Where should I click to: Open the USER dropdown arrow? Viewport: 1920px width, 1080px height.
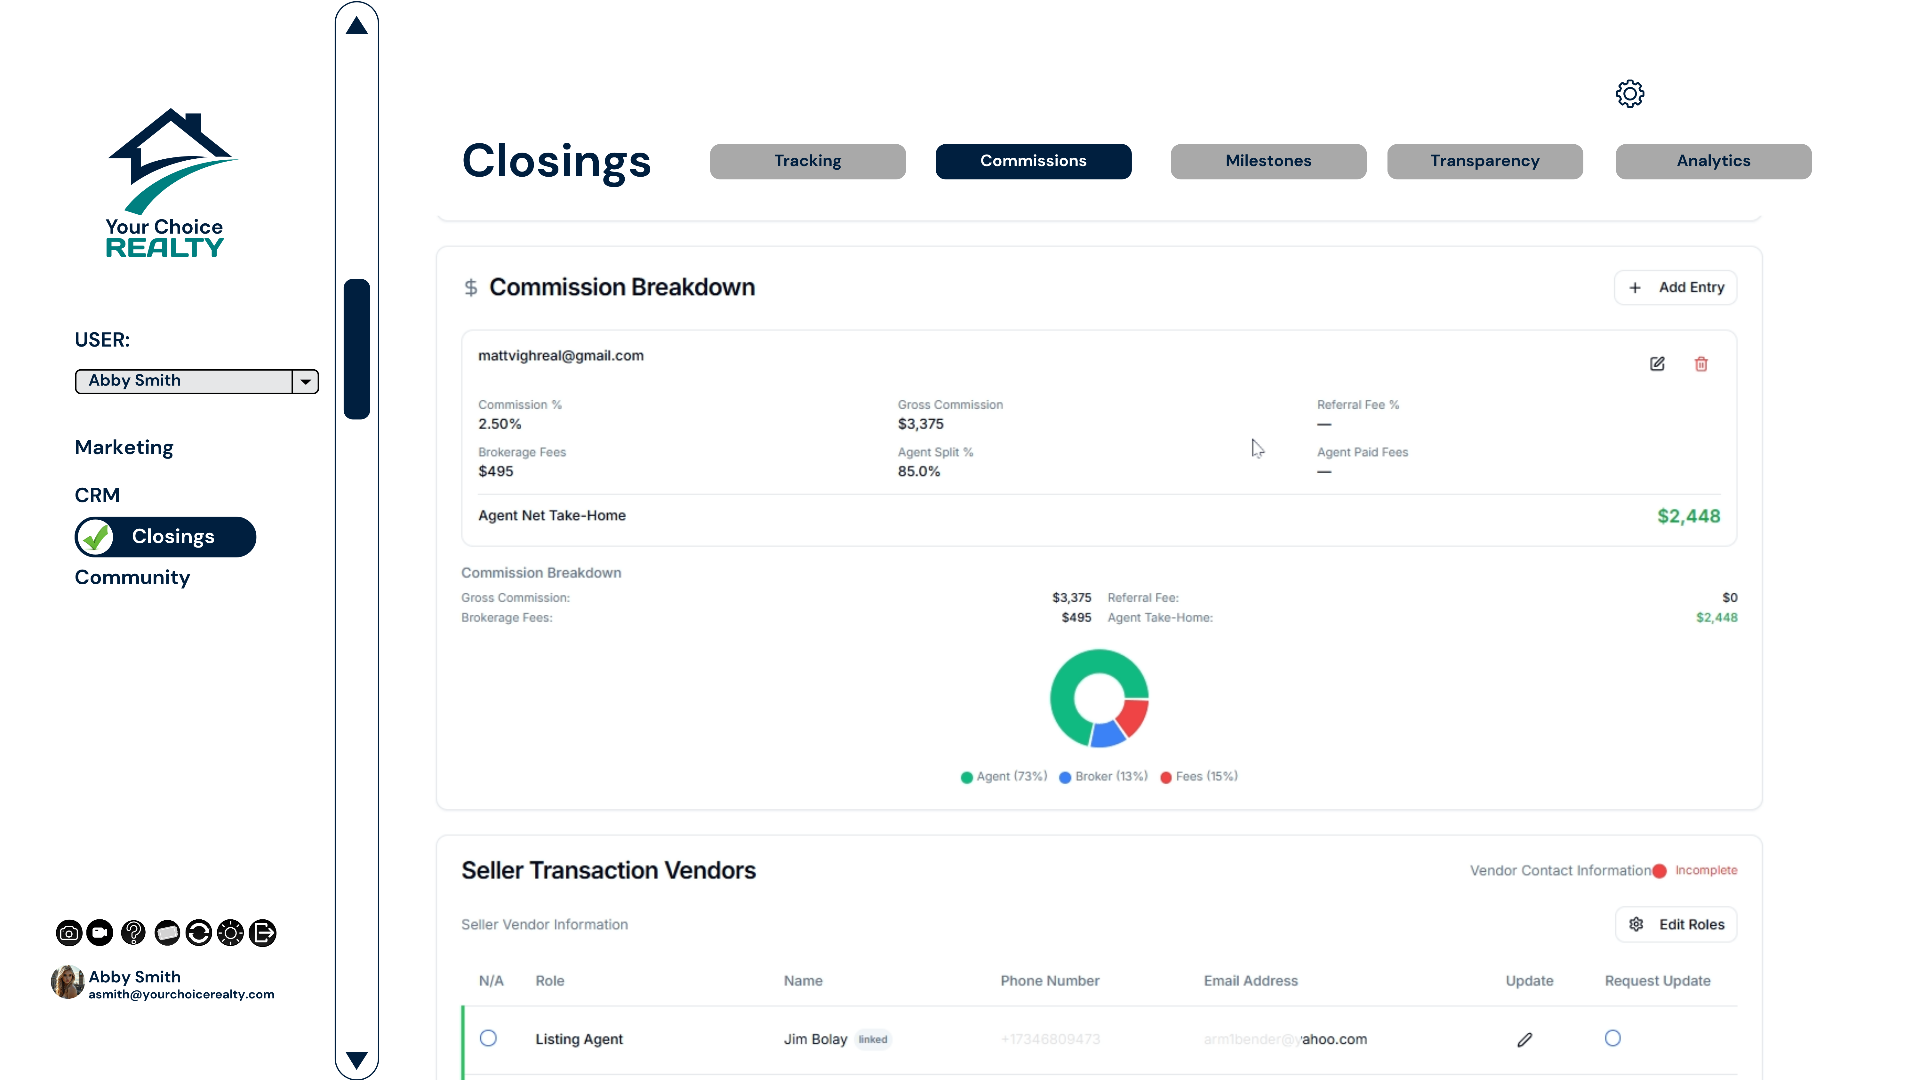pyautogui.click(x=306, y=381)
